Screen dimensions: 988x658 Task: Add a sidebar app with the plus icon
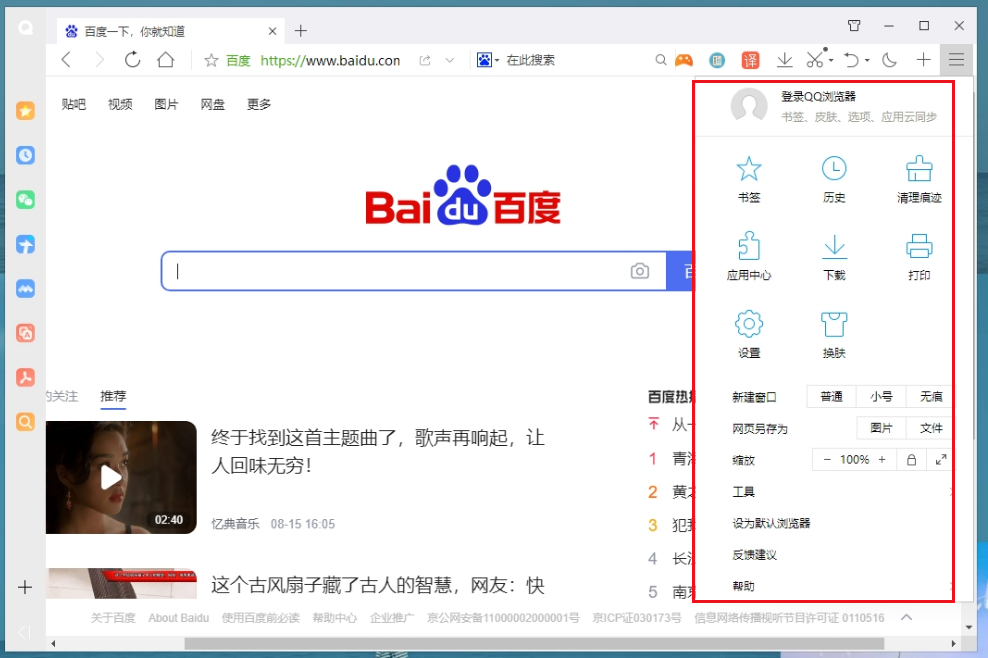(25, 587)
